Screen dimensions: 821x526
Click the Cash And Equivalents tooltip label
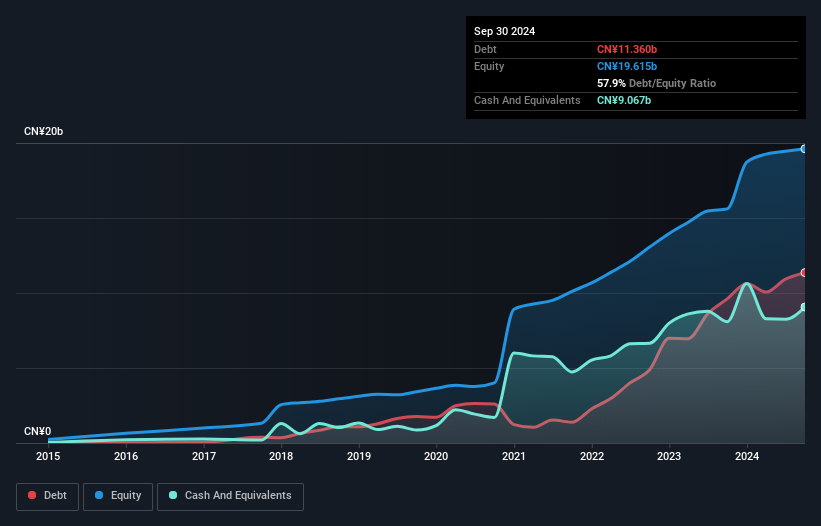tap(527, 100)
